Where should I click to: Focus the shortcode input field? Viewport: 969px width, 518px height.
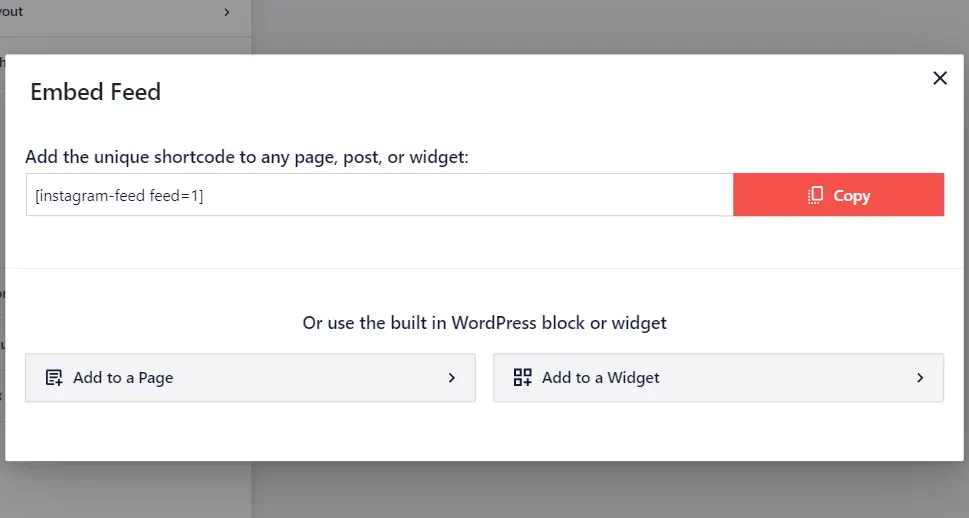click(379, 195)
